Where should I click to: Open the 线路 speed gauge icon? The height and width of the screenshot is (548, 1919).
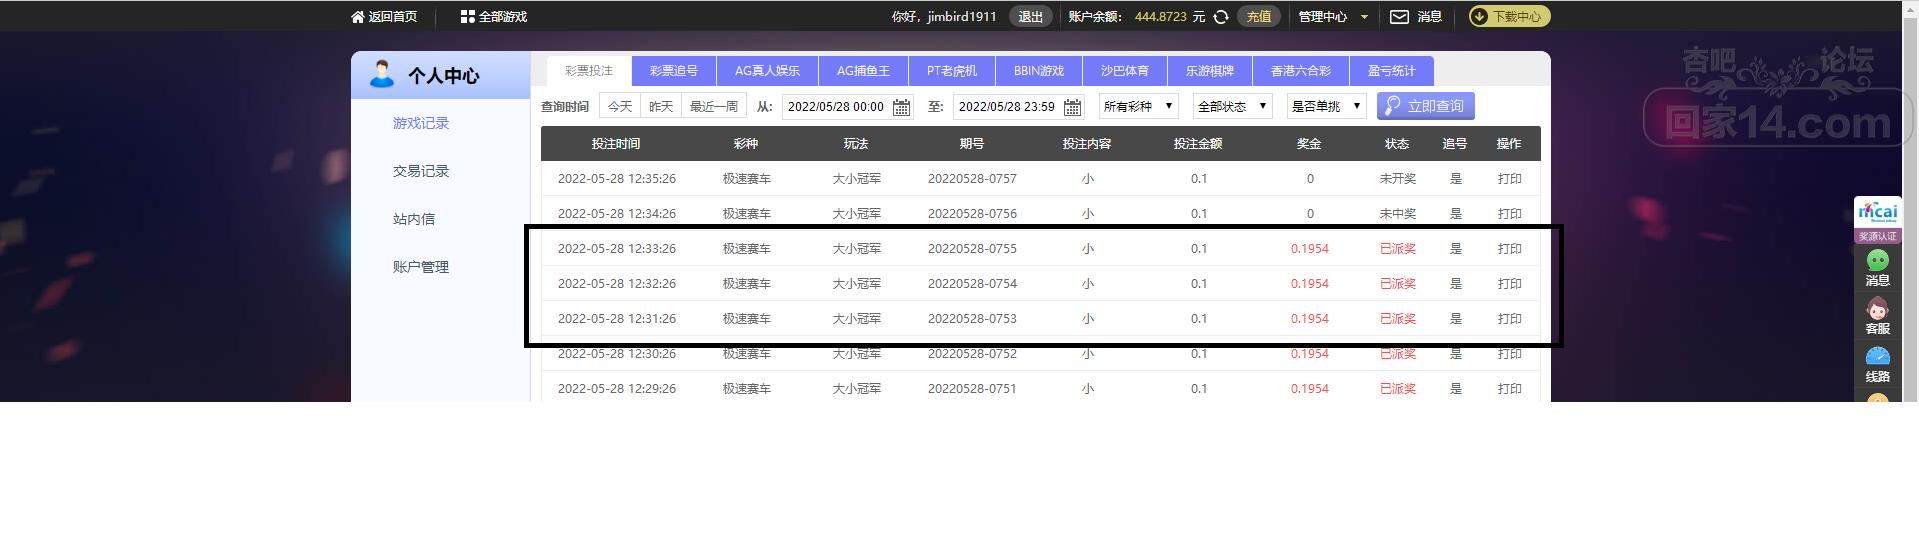tap(1877, 356)
